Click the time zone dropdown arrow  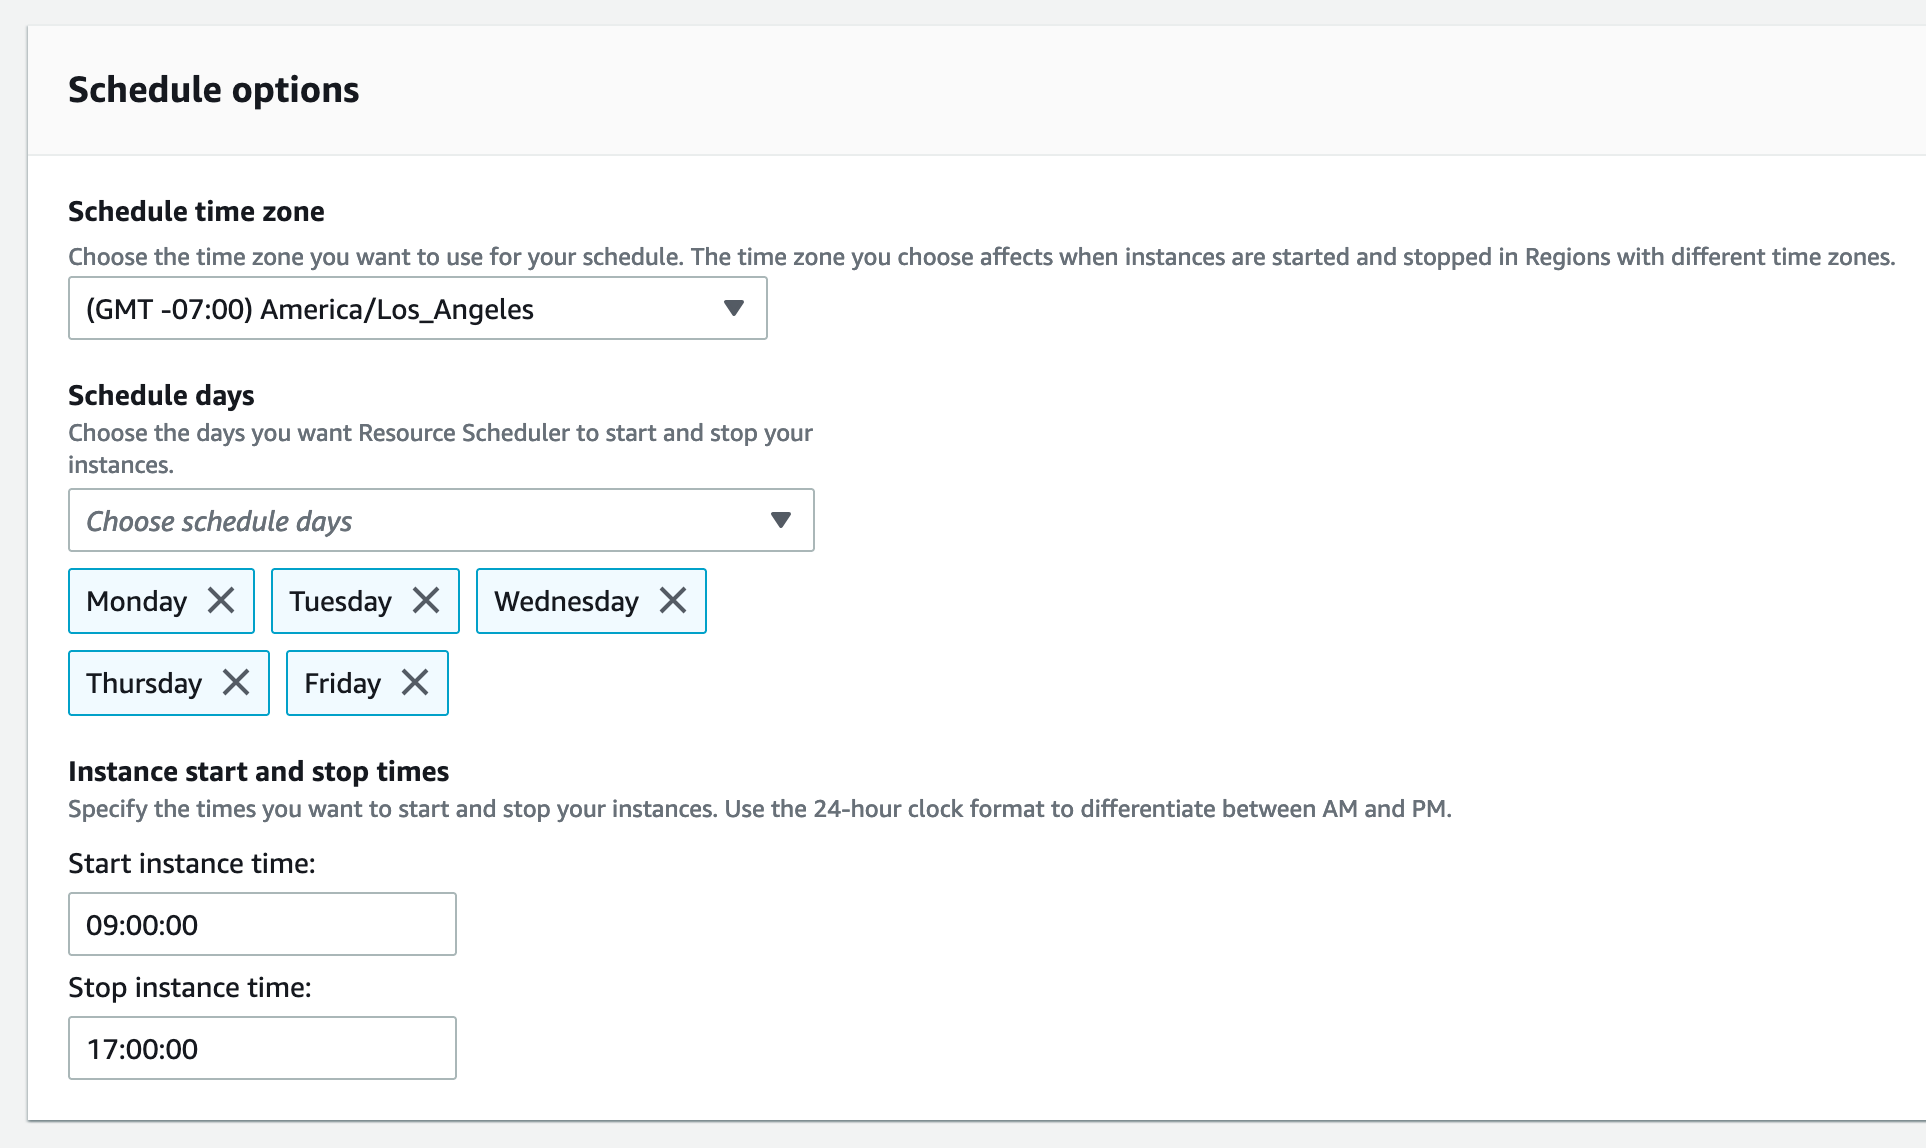tap(734, 308)
